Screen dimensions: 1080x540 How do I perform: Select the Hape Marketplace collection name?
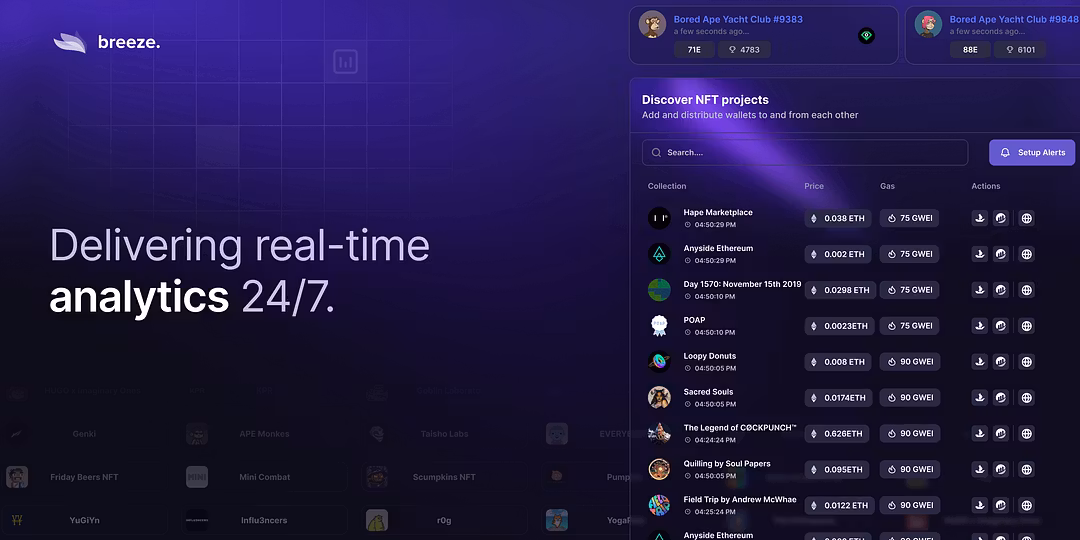tap(718, 213)
